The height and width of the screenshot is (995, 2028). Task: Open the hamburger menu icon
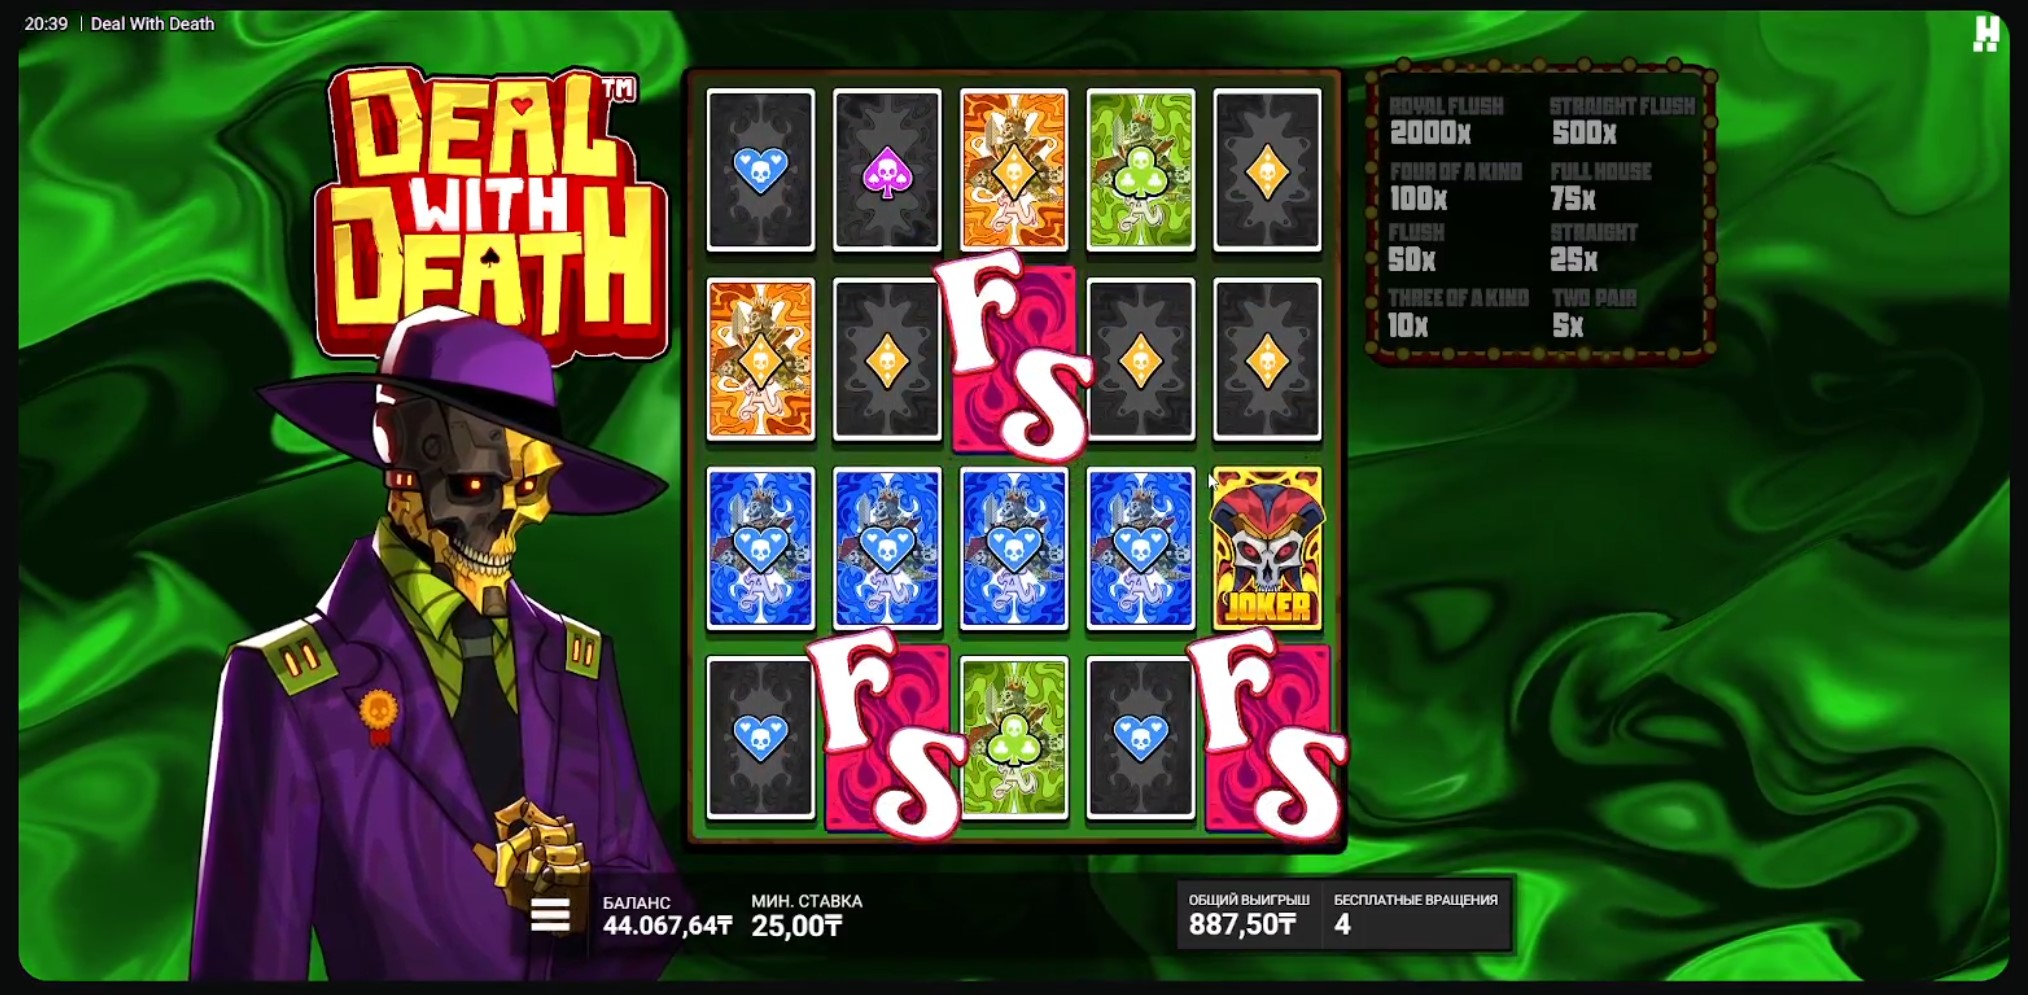[550, 914]
